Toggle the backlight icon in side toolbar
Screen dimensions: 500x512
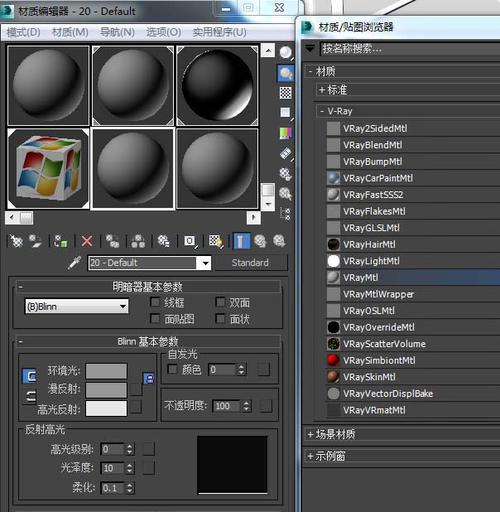286,73
